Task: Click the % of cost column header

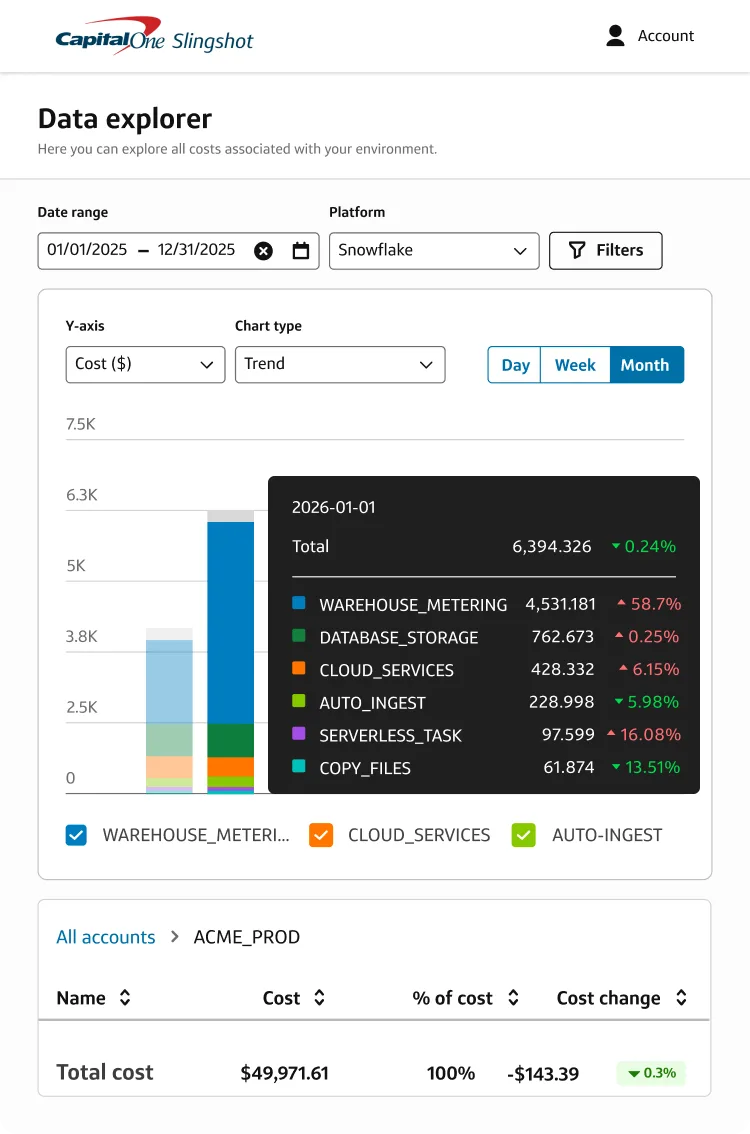Action: tap(452, 998)
